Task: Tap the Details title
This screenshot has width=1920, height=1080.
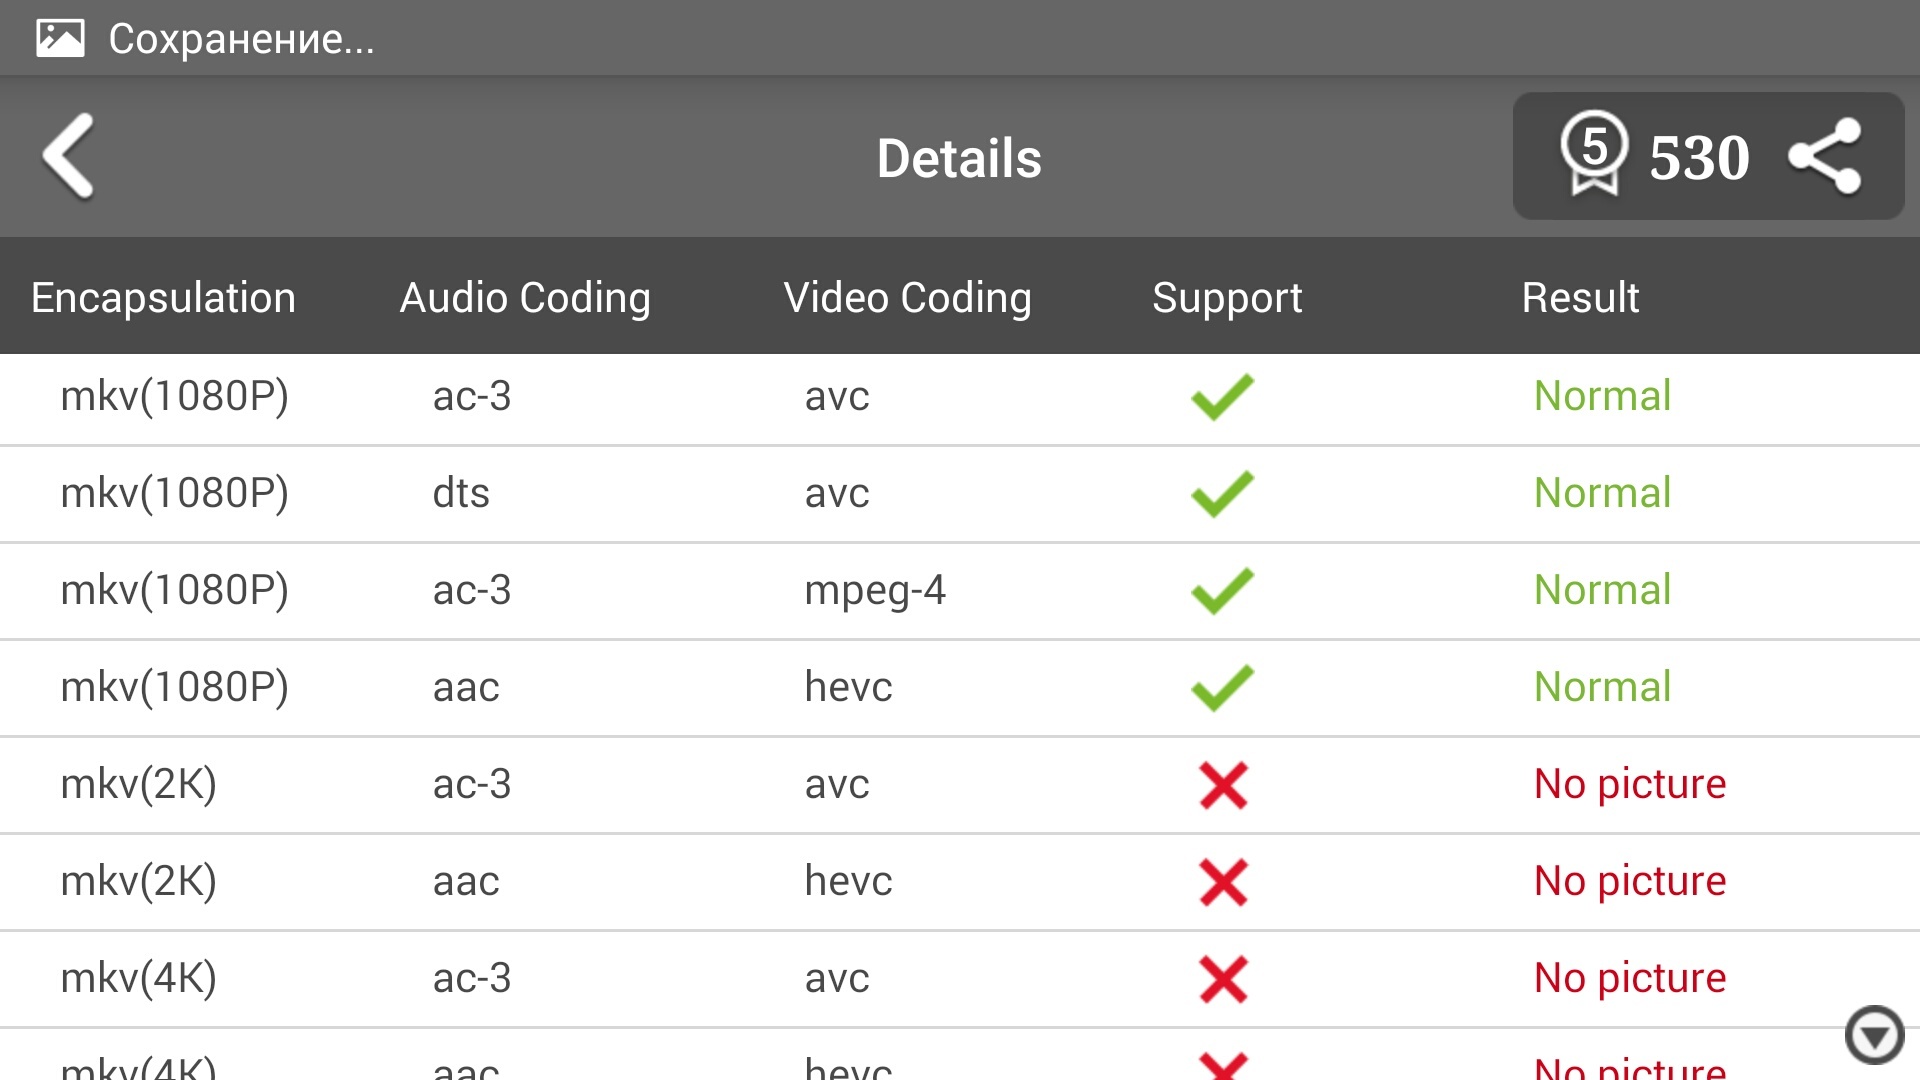Action: (959, 158)
